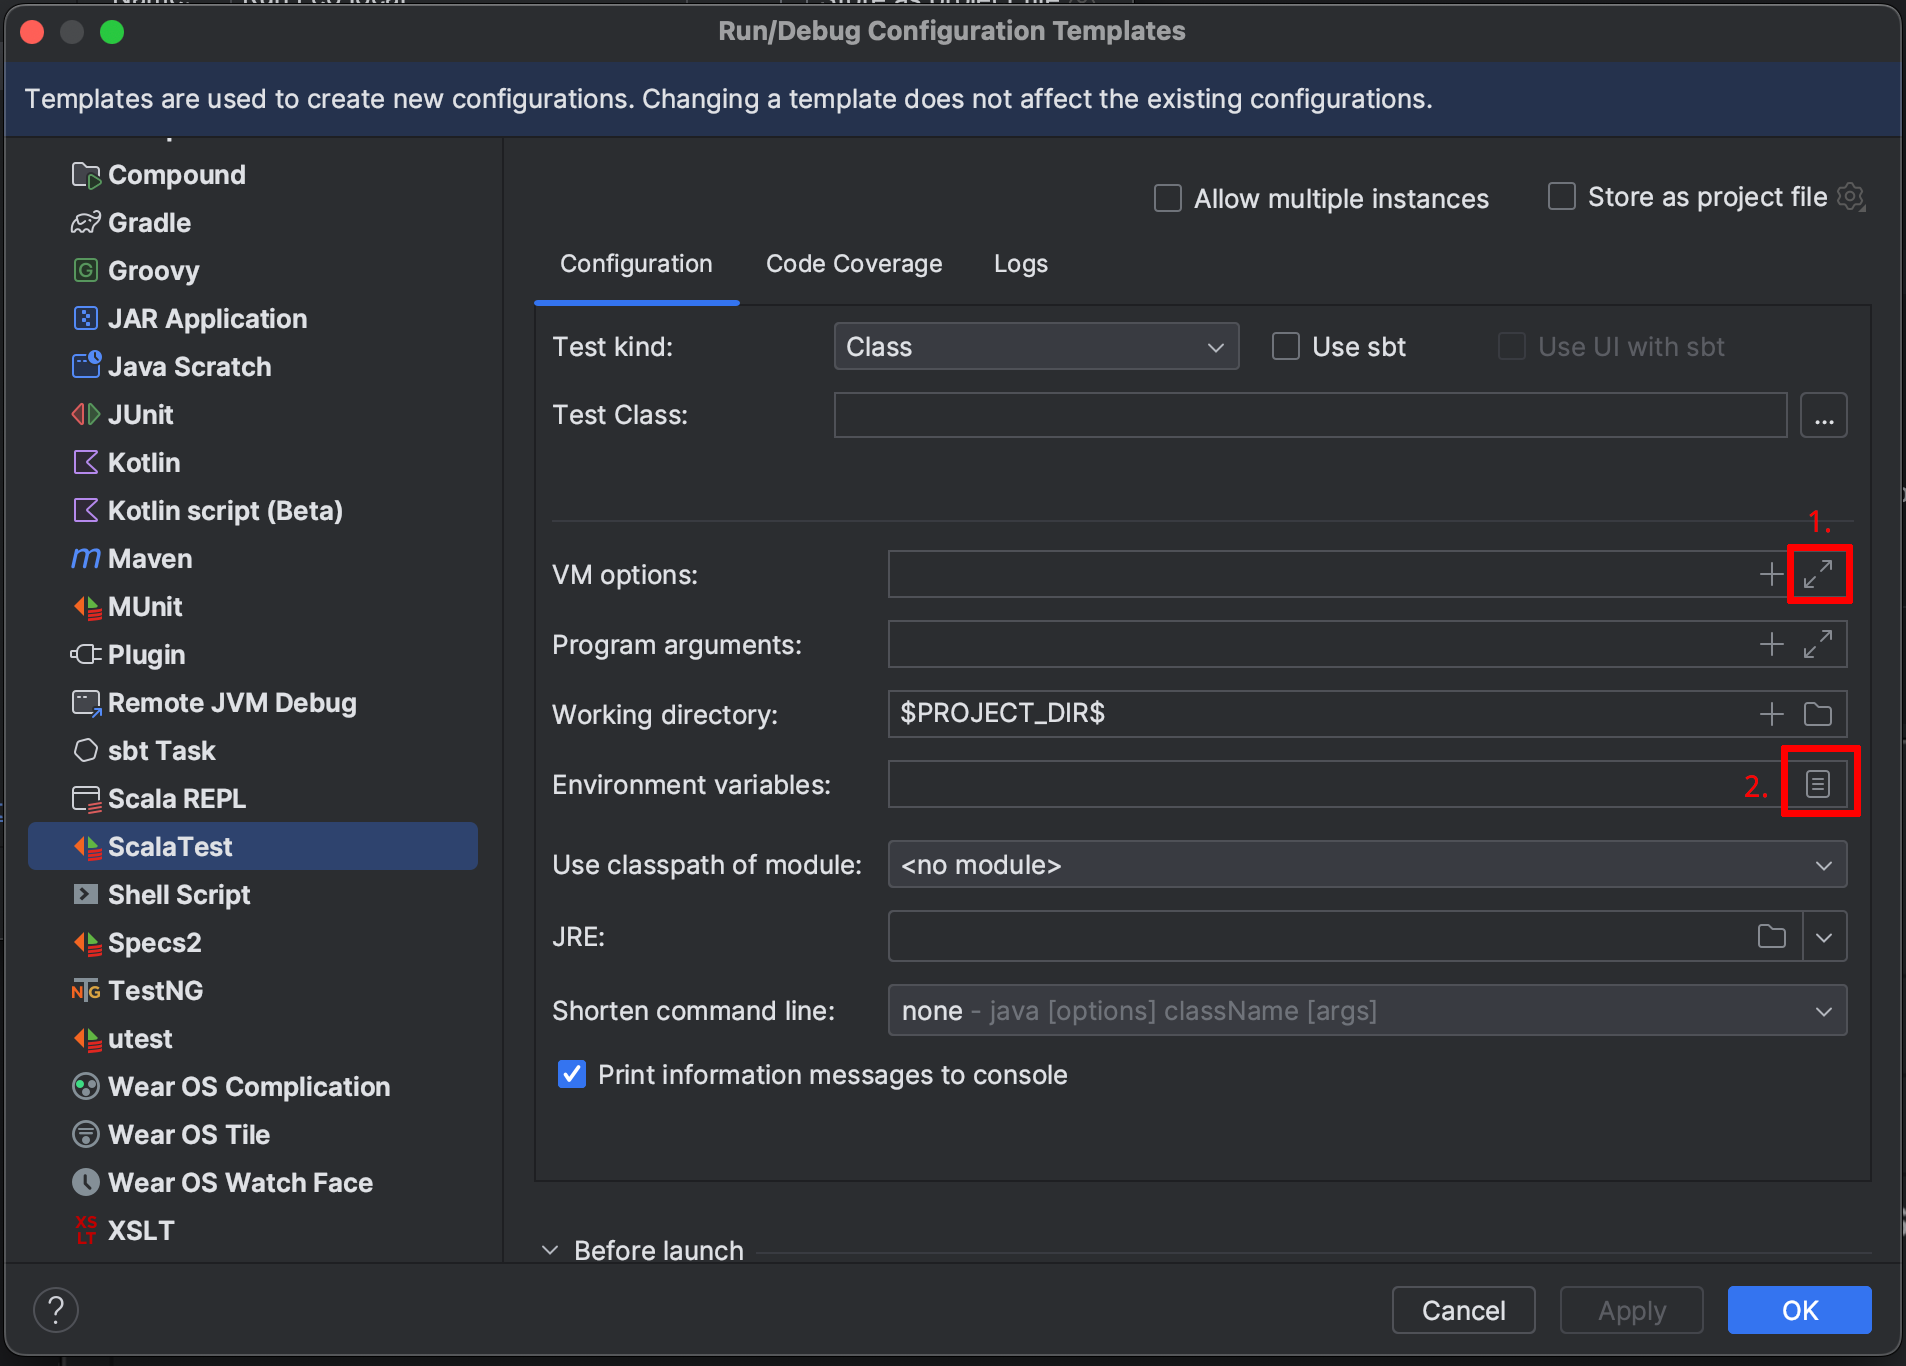This screenshot has width=1906, height=1366.
Task: Click the help question mark icon
Action: pyautogui.click(x=56, y=1310)
